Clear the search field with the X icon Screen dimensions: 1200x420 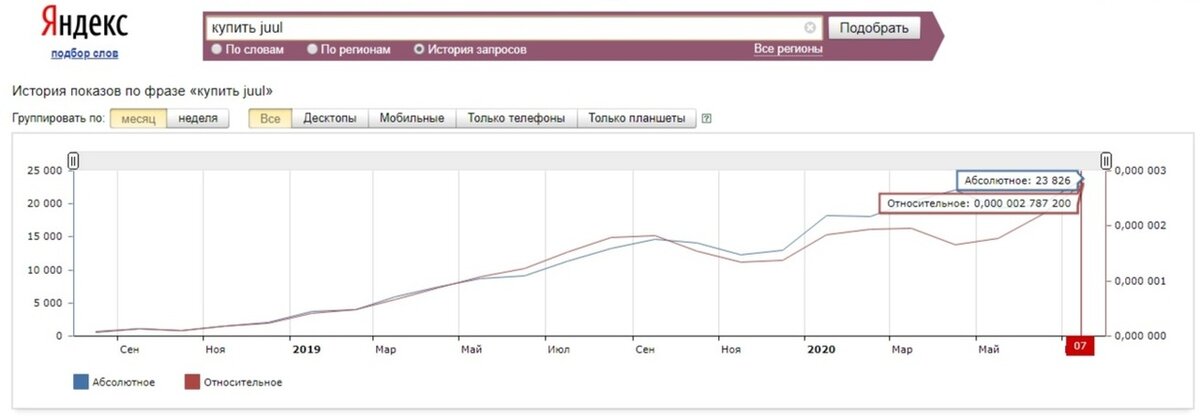click(810, 28)
